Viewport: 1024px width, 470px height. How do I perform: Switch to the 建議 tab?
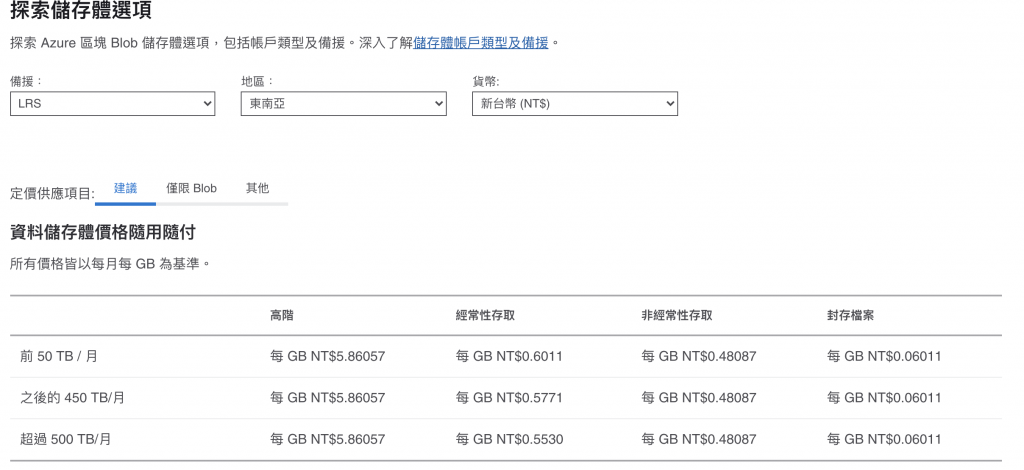pos(125,189)
